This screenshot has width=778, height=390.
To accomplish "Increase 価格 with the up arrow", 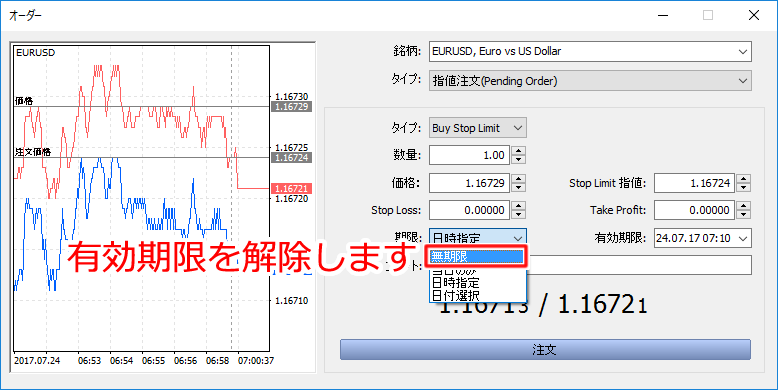I will (518, 179).
